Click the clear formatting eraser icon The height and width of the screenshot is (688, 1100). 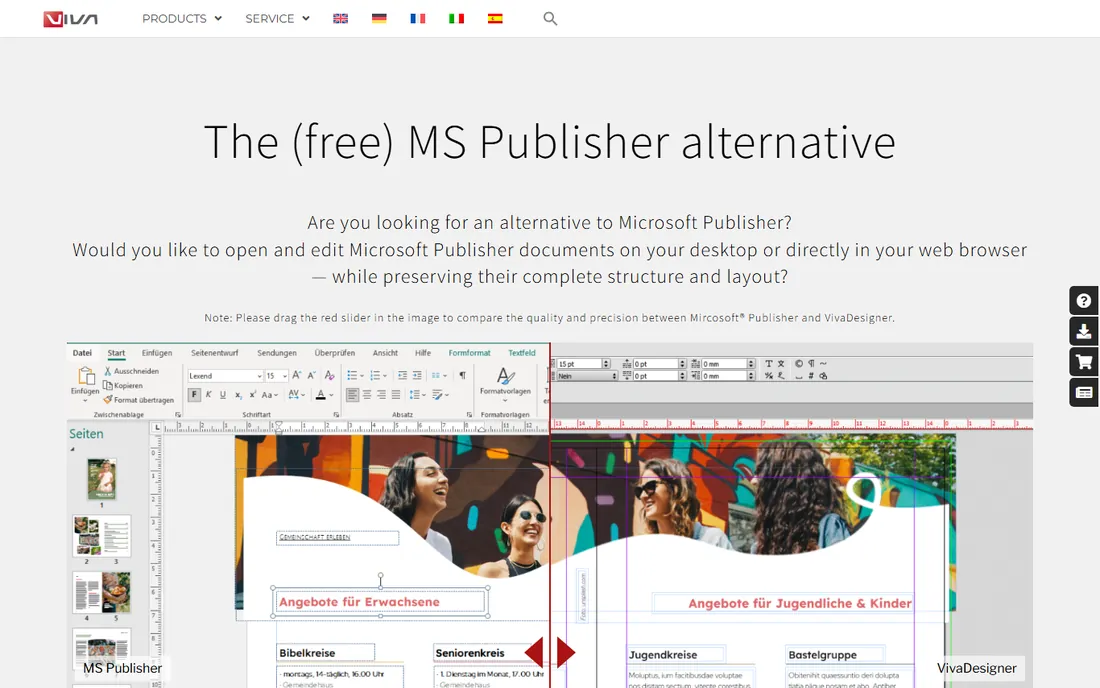[330, 375]
